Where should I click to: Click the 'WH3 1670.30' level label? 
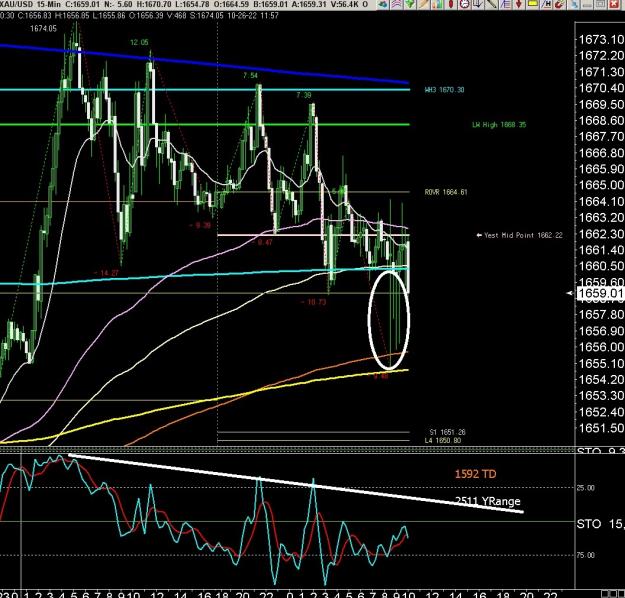tap(444, 90)
